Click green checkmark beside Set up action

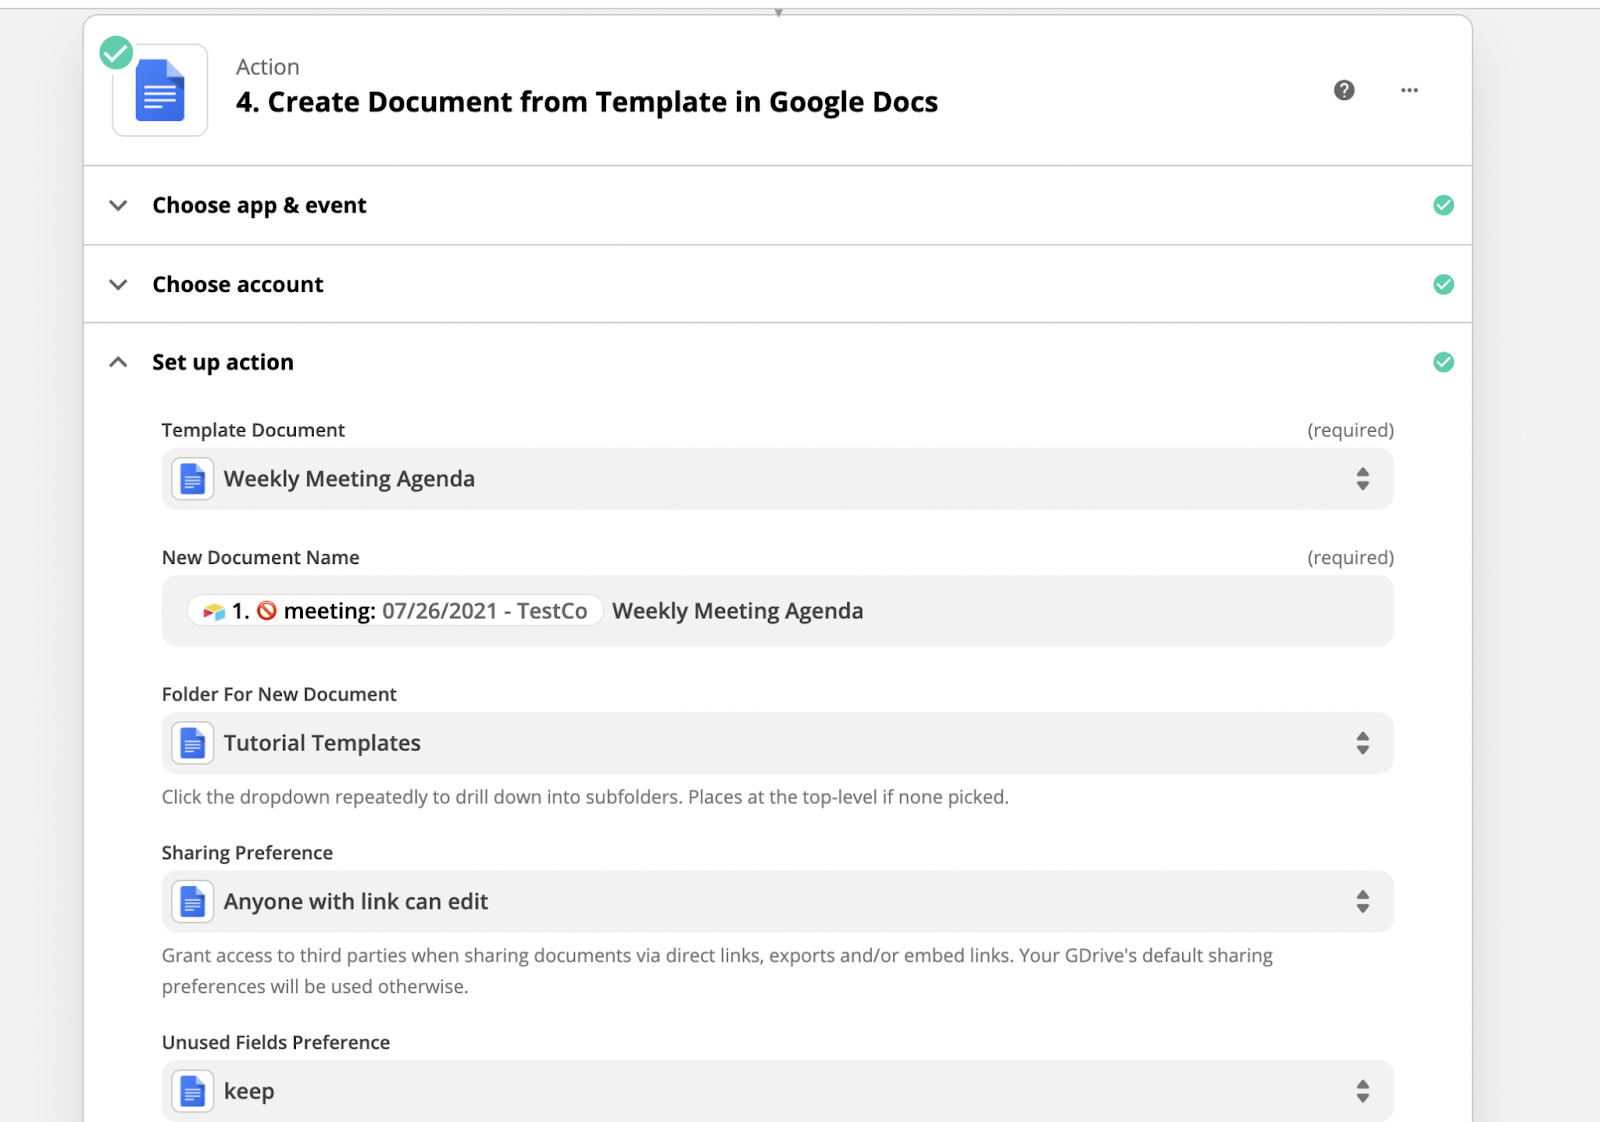click(x=1443, y=362)
